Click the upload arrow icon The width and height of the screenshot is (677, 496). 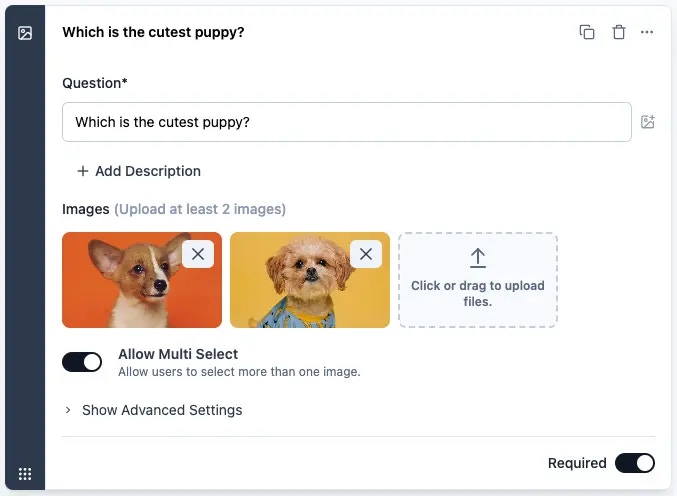point(478,258)
